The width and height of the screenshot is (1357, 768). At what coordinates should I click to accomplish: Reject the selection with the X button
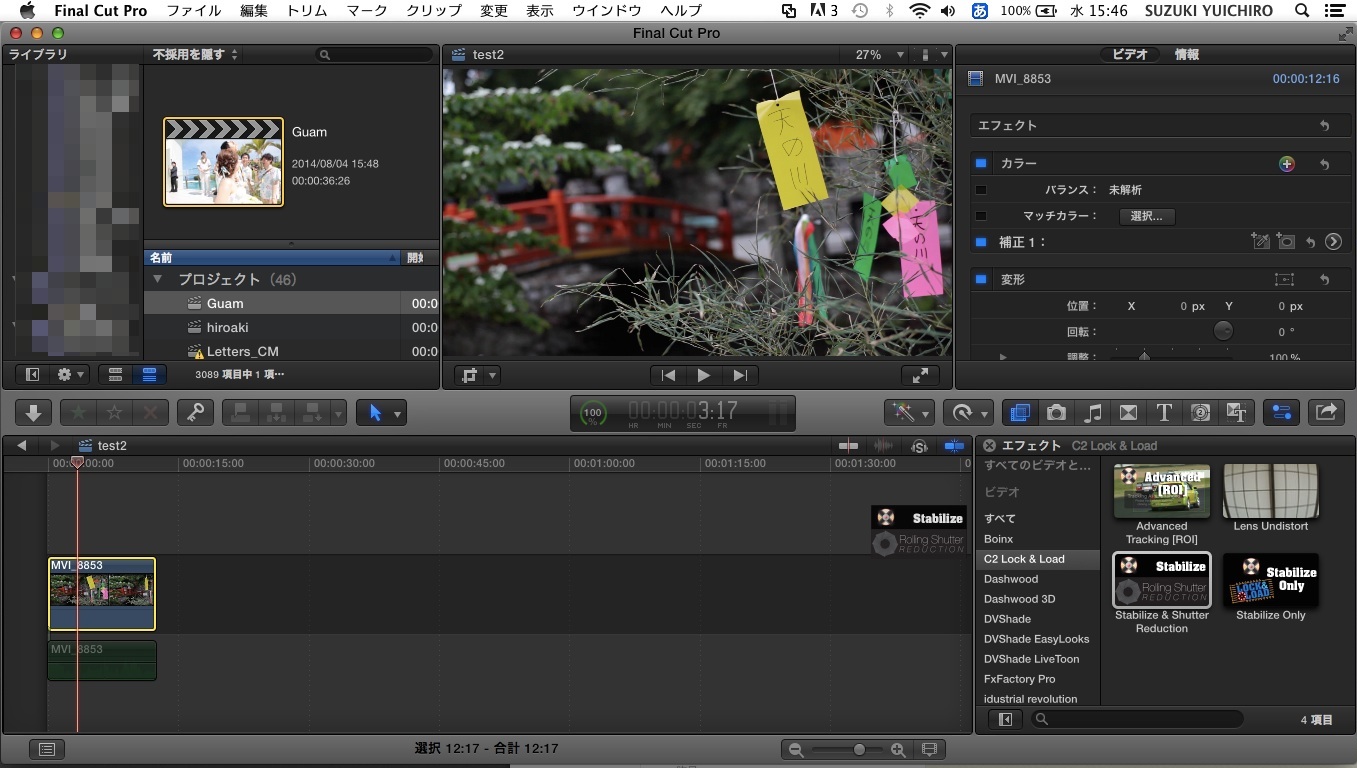(x=150, y=412)
